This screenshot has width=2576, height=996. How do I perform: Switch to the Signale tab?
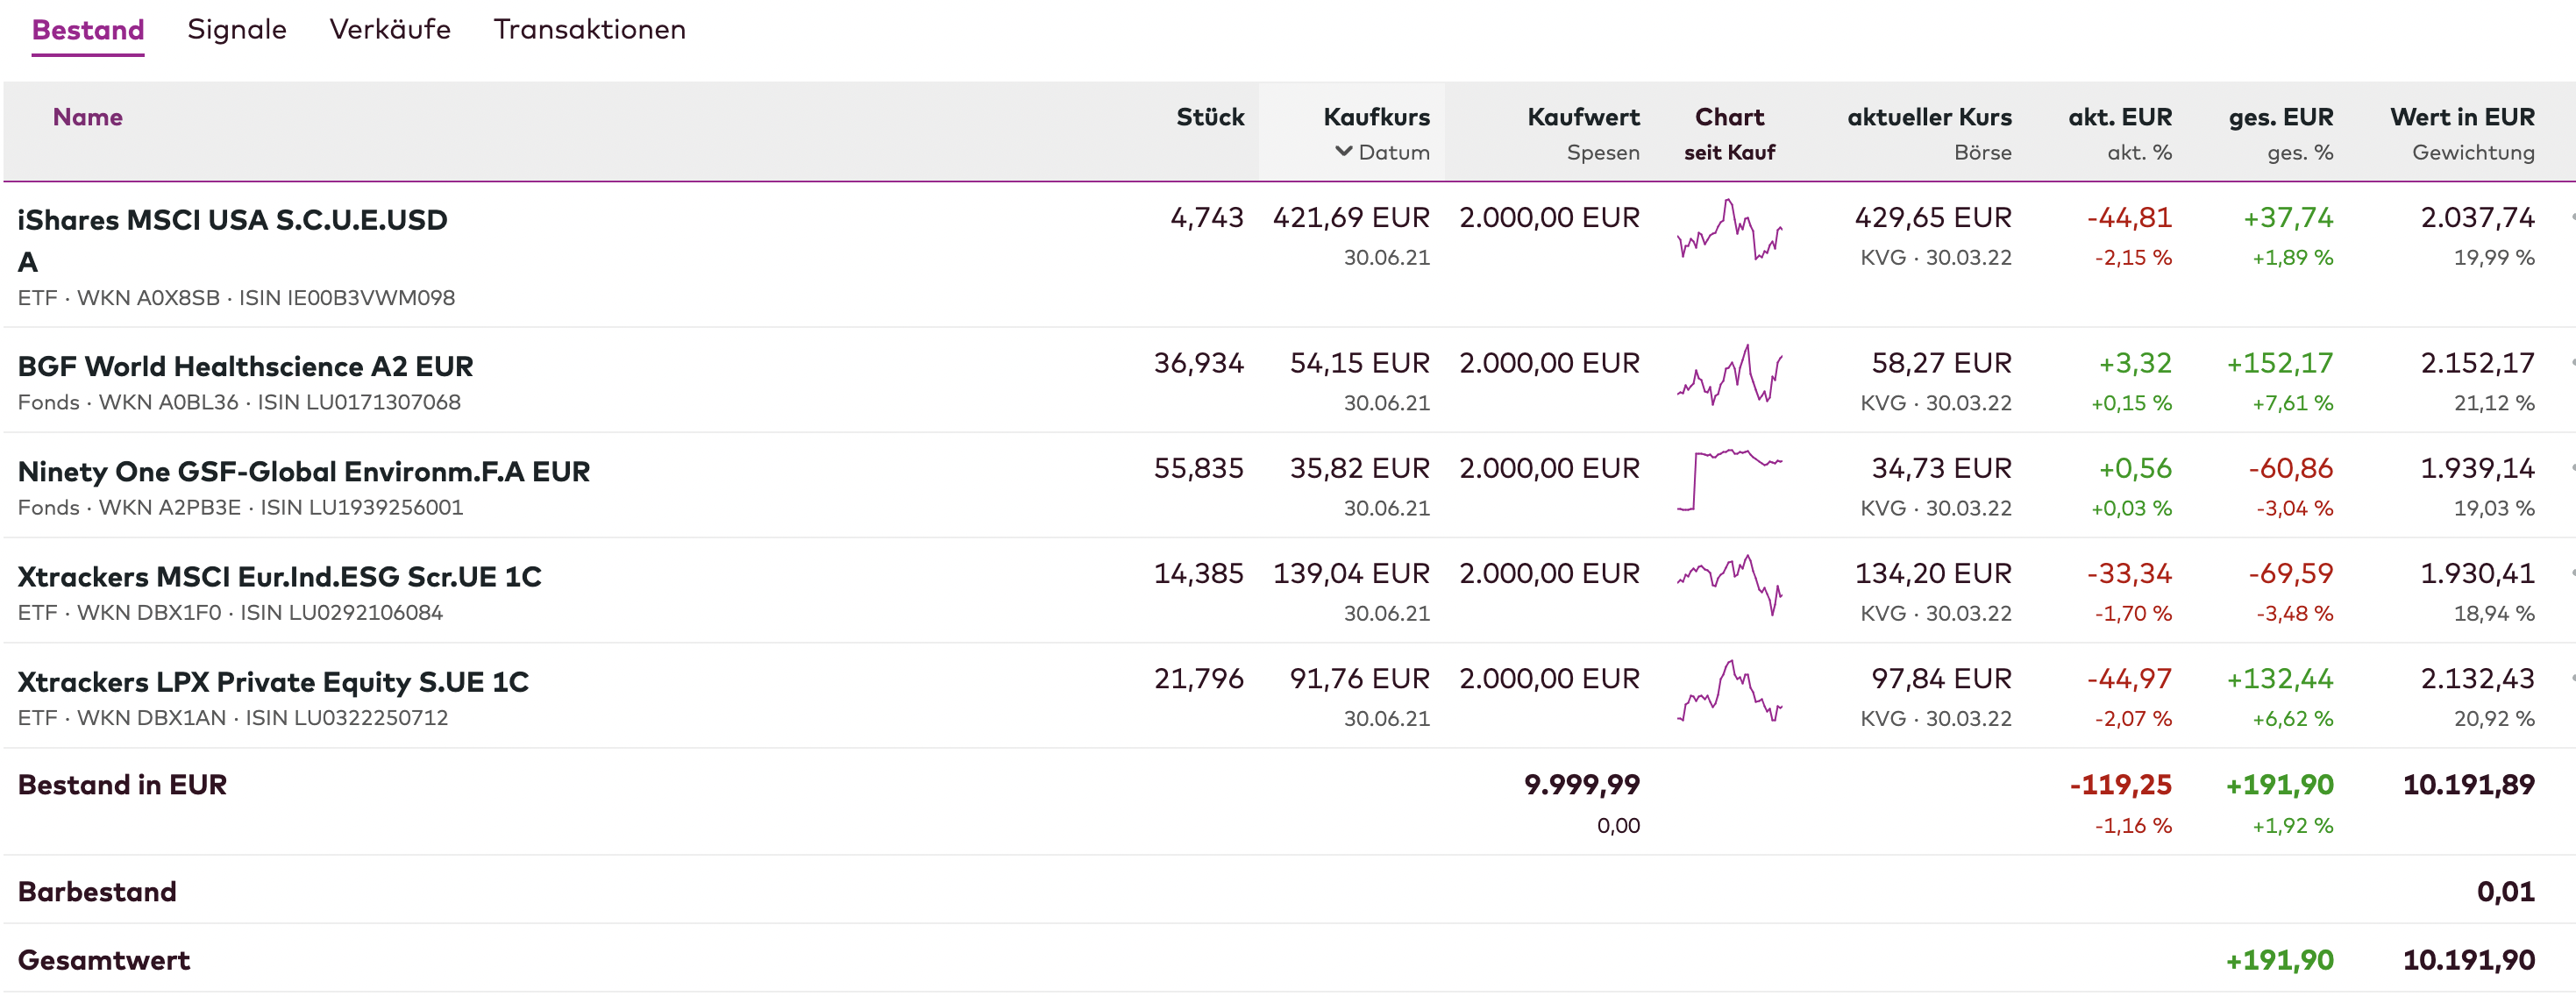pyautogui.click(x=237, y=30)
